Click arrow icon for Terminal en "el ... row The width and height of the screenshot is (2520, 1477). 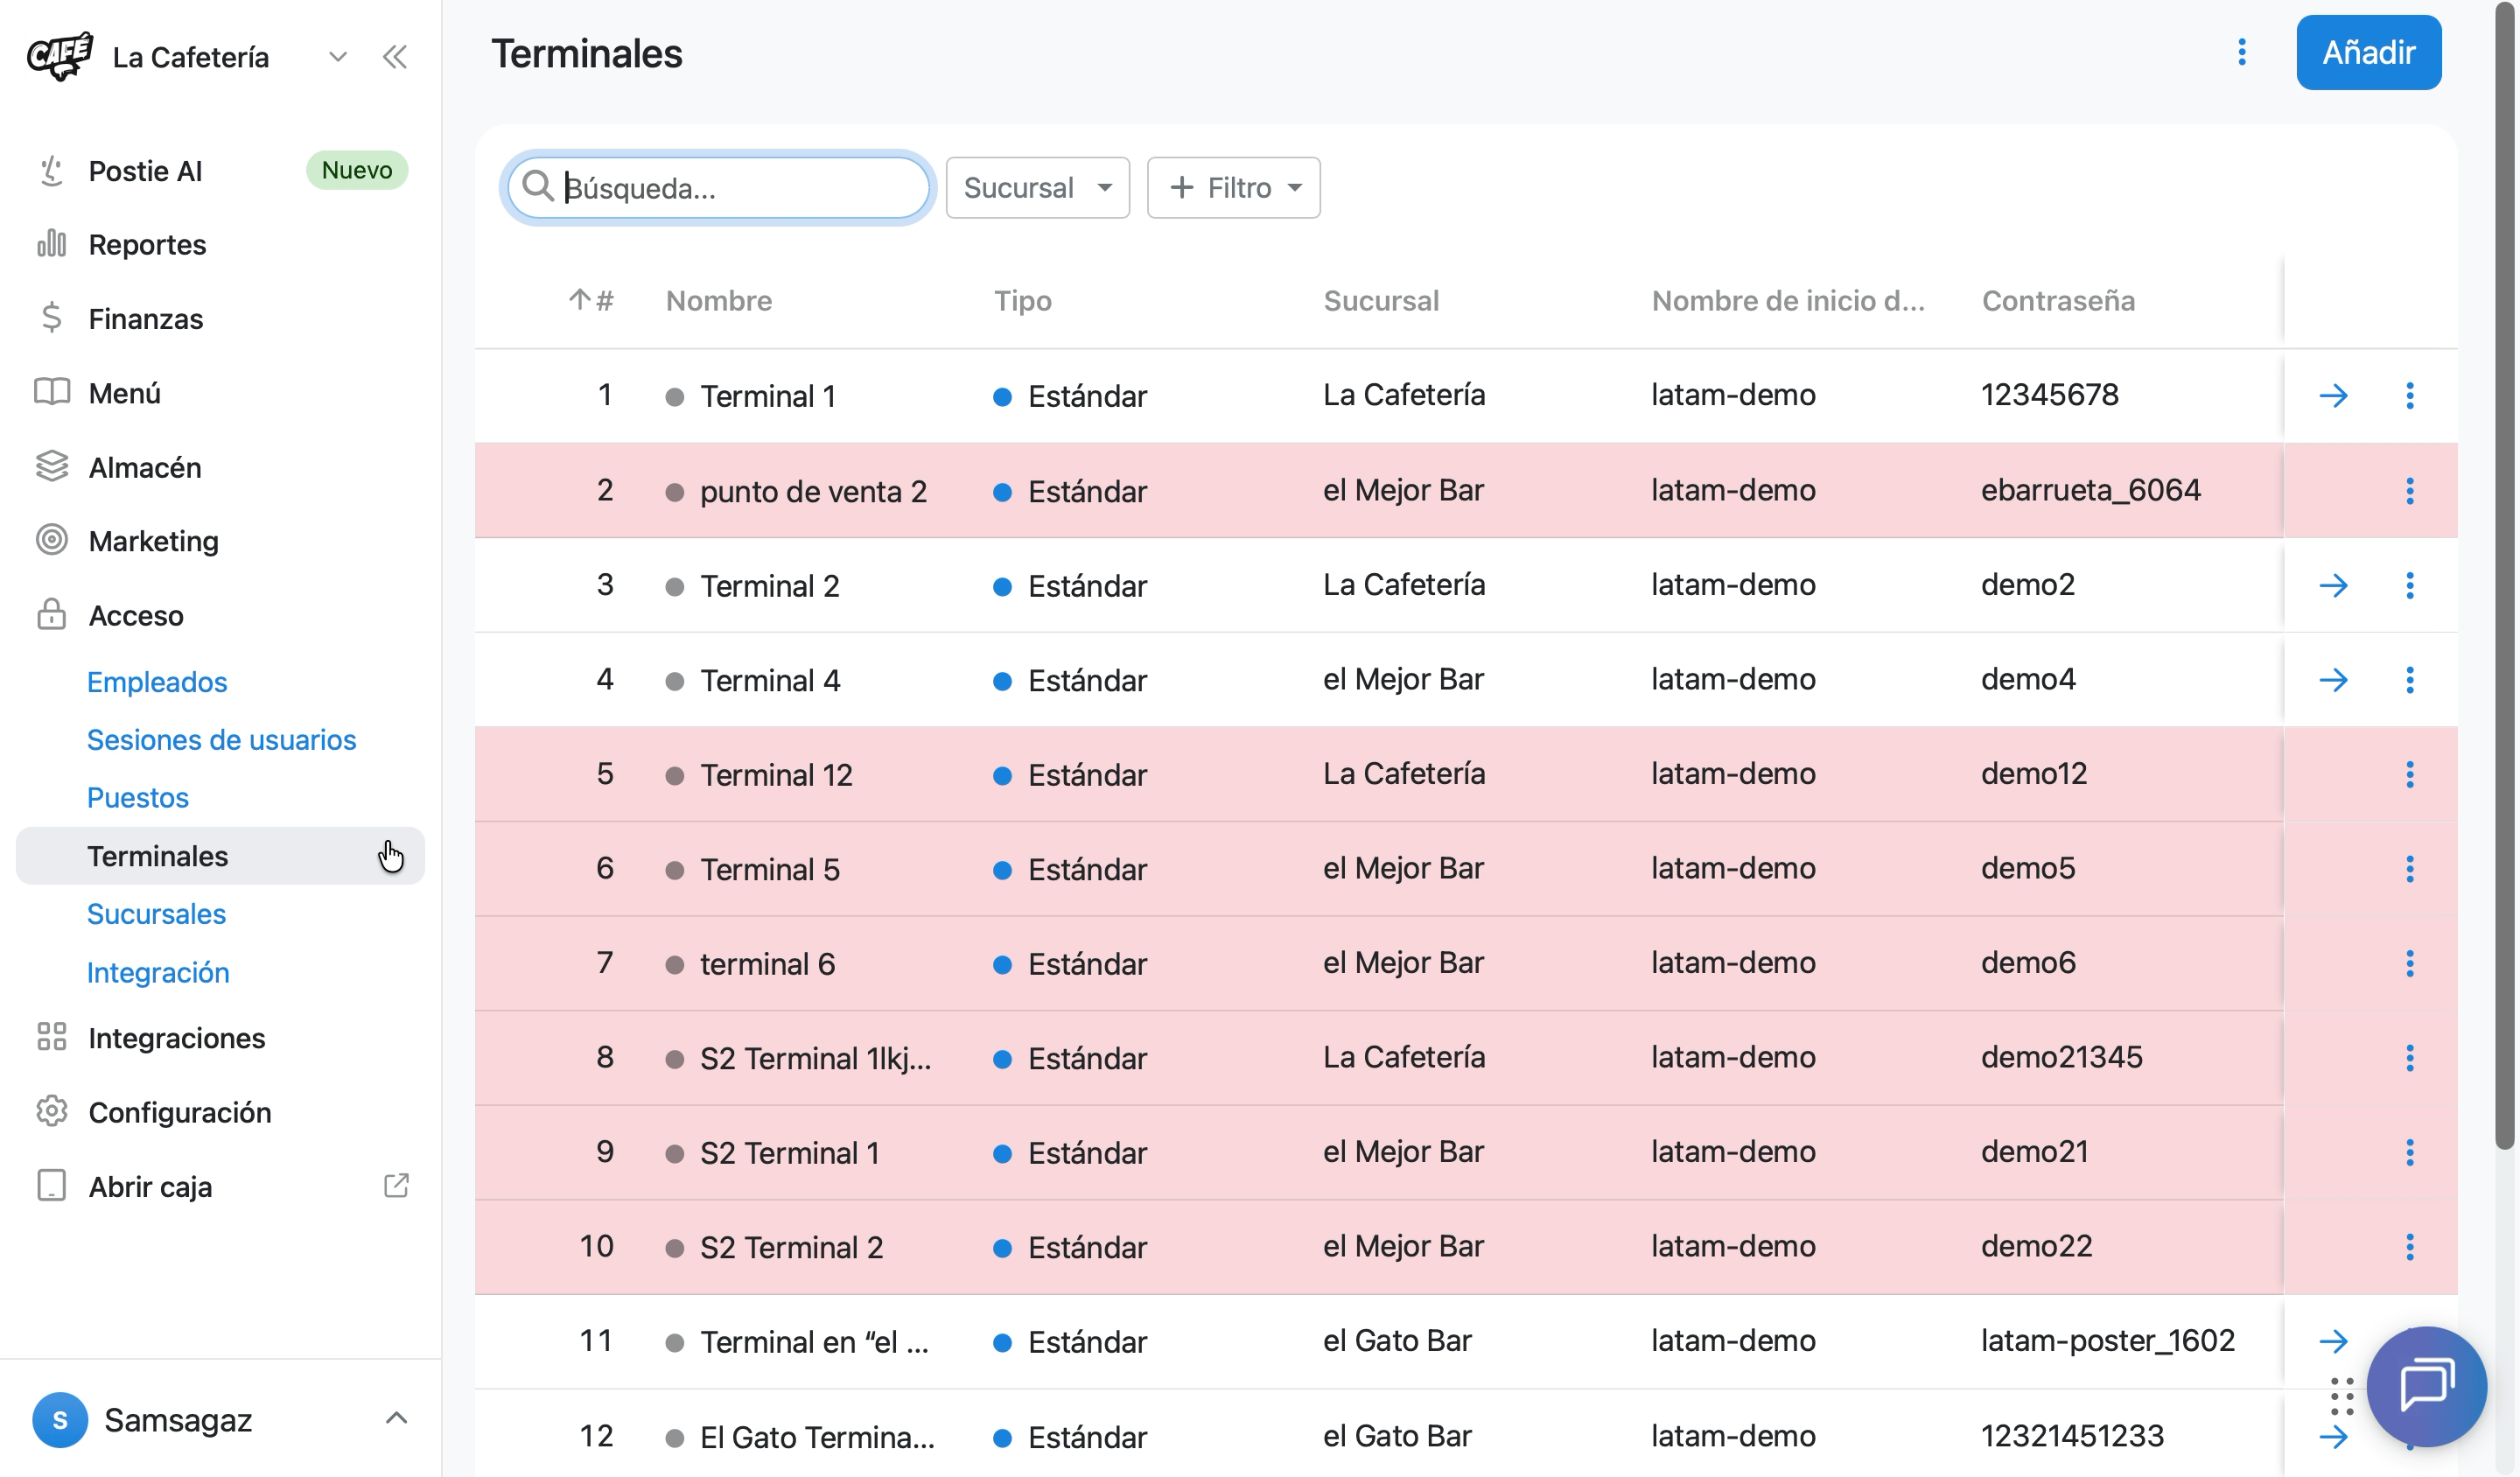click(2333, 1341)
